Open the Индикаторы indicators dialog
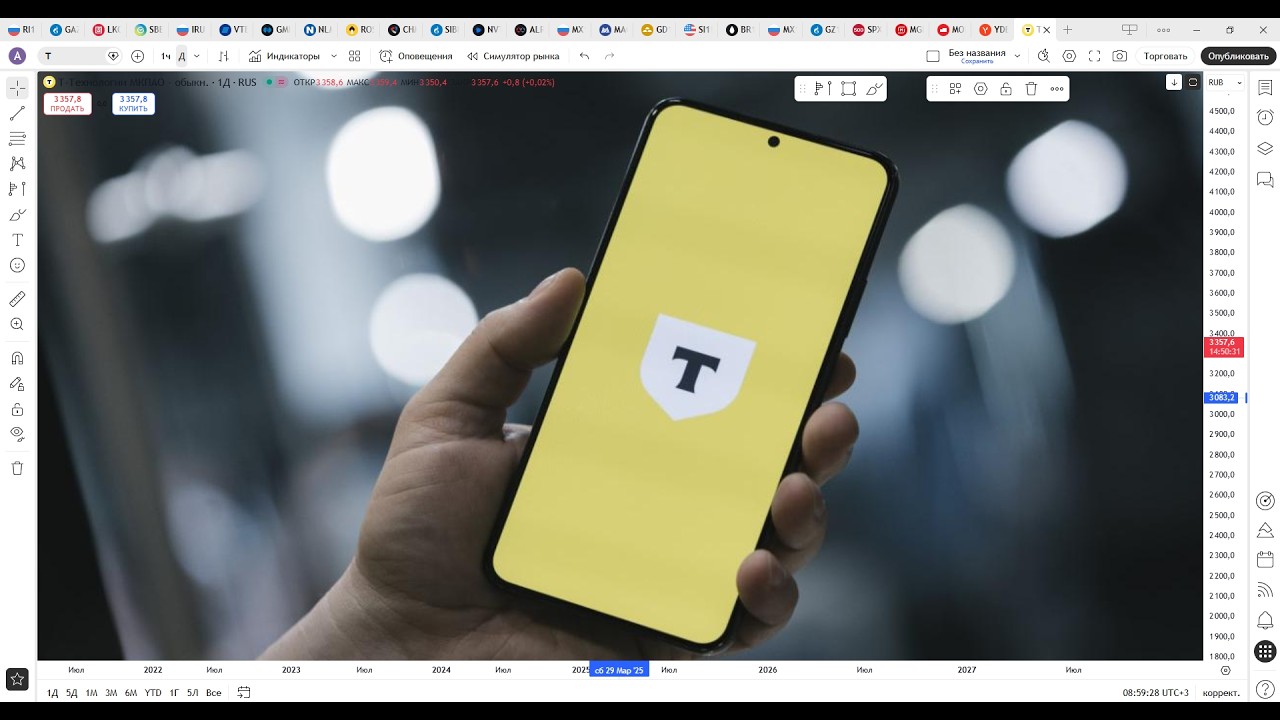This screenshot has height=720, width=1280. (285, 56)
